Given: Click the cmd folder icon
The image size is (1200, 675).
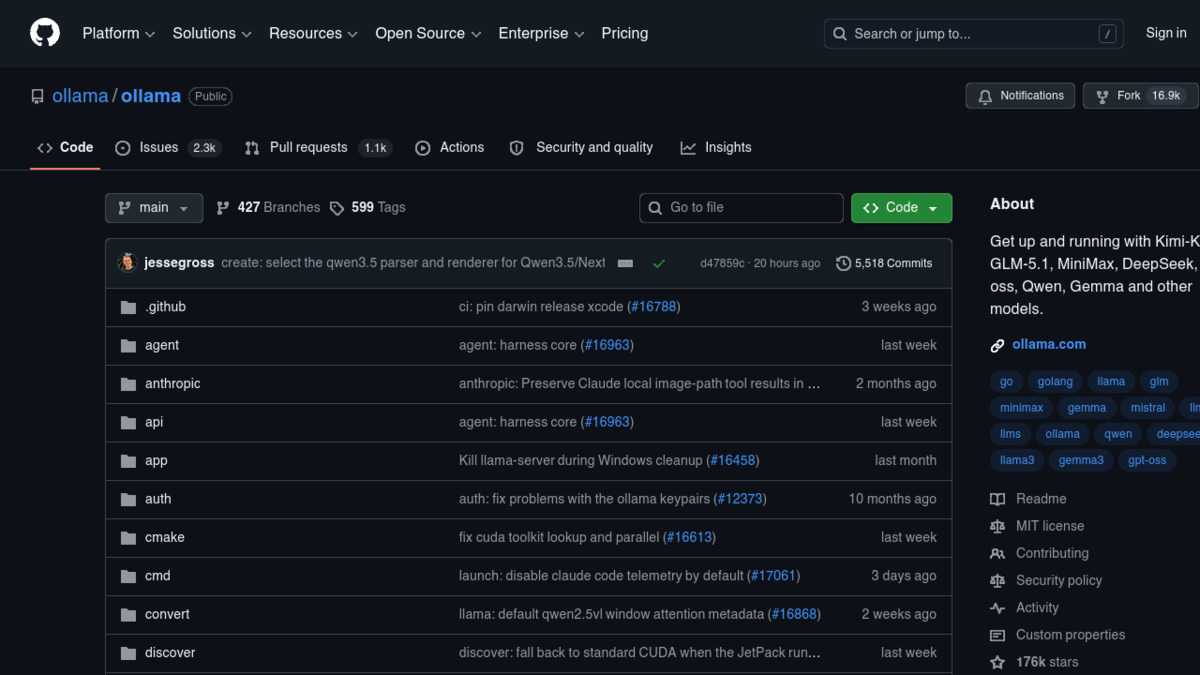Looking at the screenshot, I should (x=128, y=576).
